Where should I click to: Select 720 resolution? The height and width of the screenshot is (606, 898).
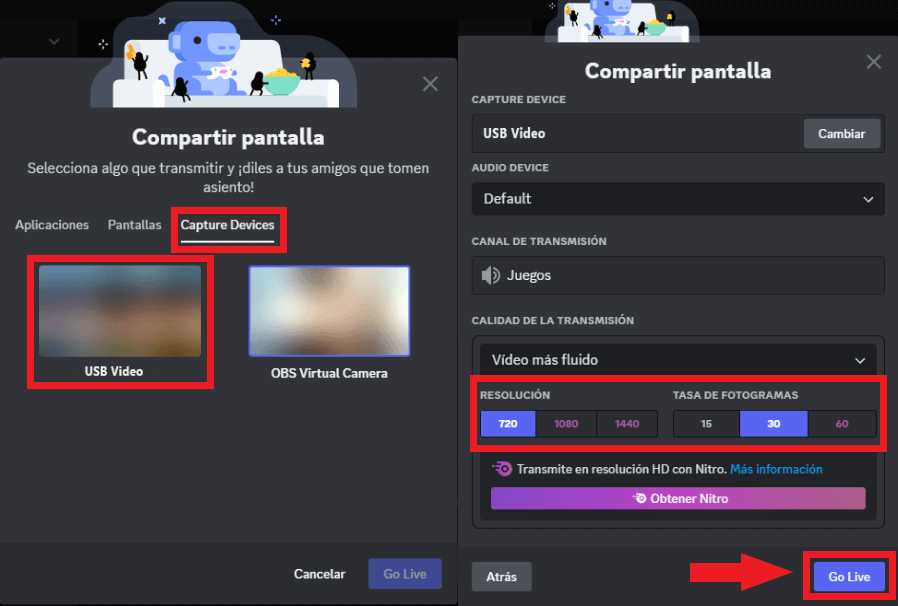(508, 424)
